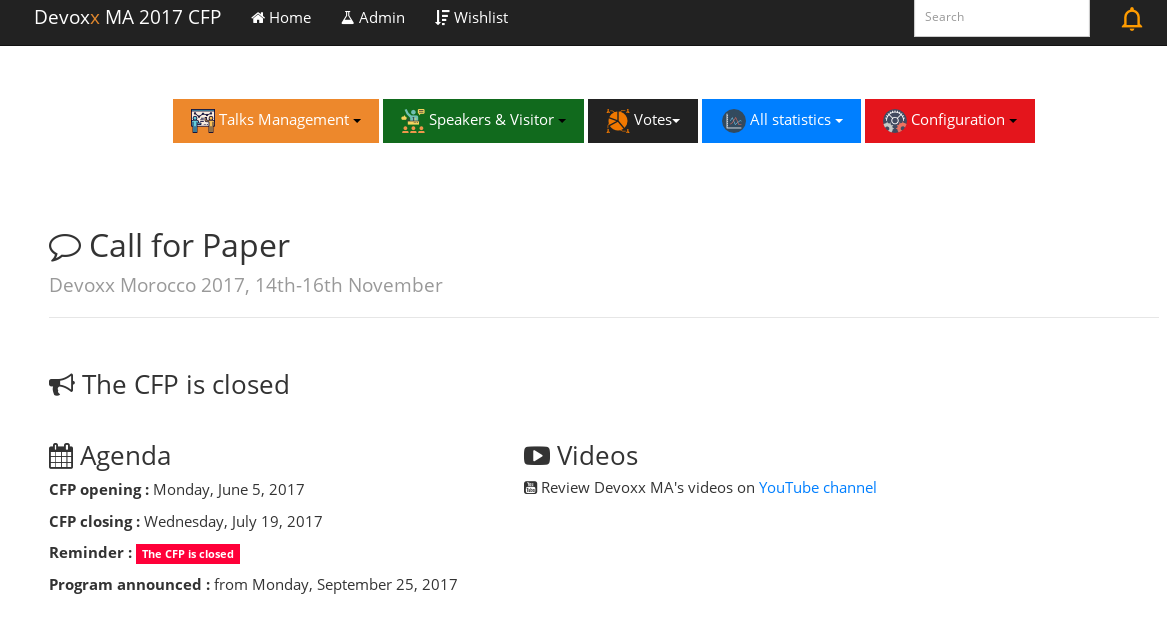Click the Wishlist sort icon
Viewport: 1167px width, 617px height.
[442, 18]
